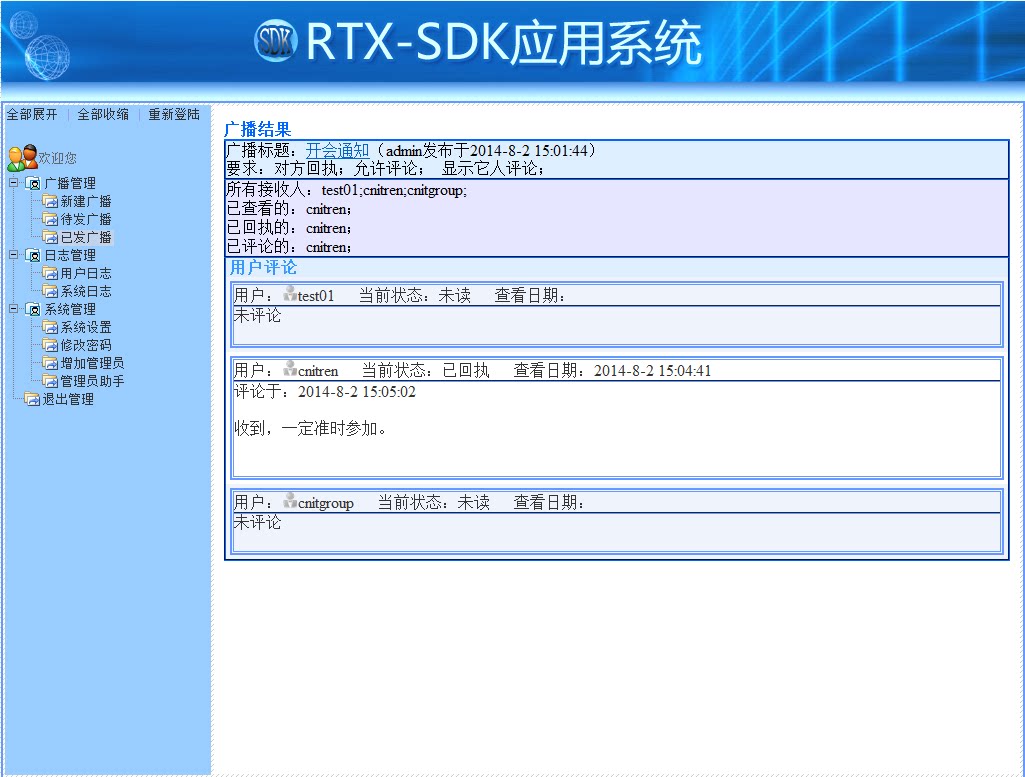
Task: Click the 增加管理员 folder icon
Action: pos(50,363)
